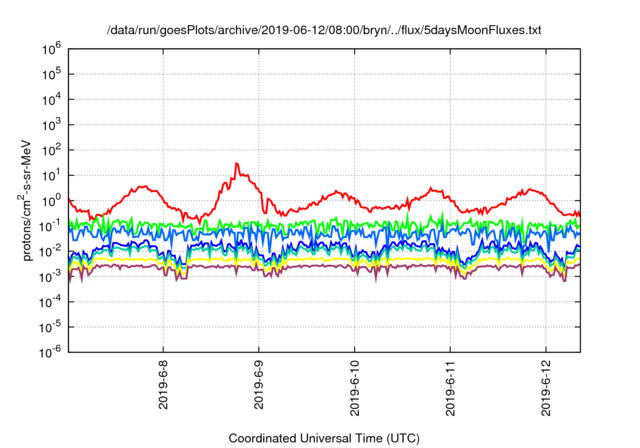Click the 2019-6-11 date tick label
The image size is (640, 448).
450,388
